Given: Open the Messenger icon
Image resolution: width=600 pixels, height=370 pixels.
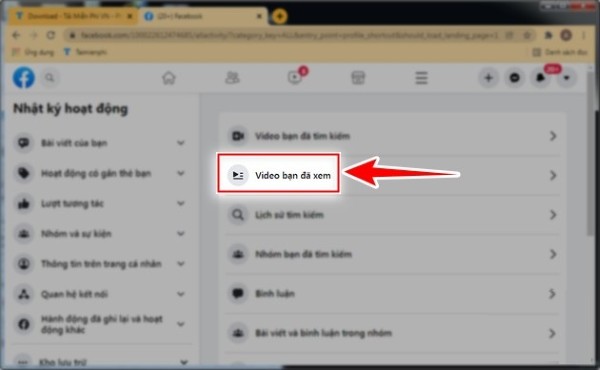Looking at the screenshot, I should [515, 78].
